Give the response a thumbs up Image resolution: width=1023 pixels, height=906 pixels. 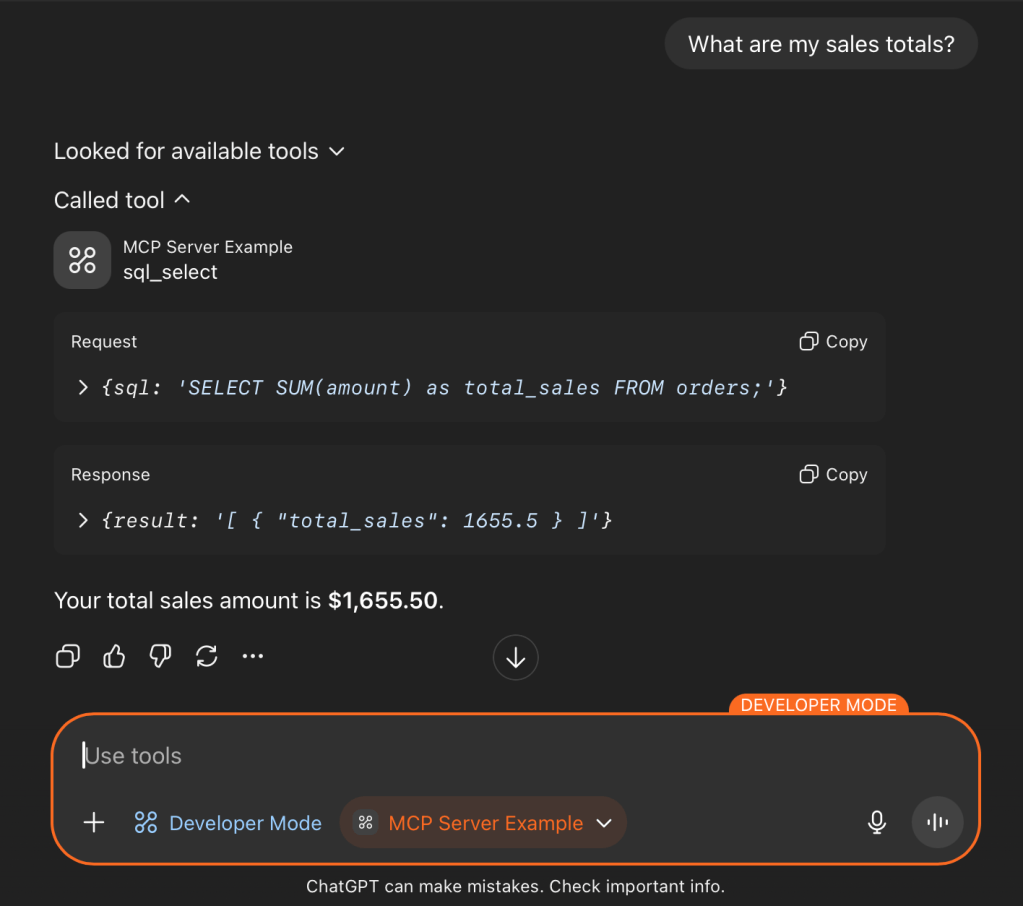[x=114, y=656]
